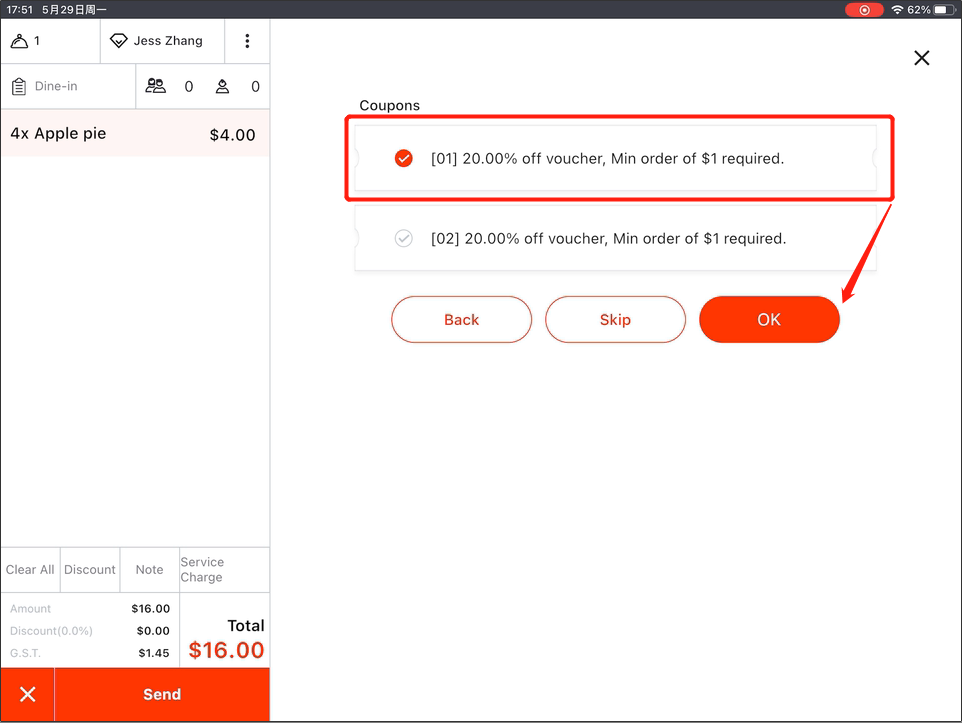This screenshot has height=723, width=962.
Task: Uncheck the selected [01] coupon checkmark
Action: (x=404, y=158)
